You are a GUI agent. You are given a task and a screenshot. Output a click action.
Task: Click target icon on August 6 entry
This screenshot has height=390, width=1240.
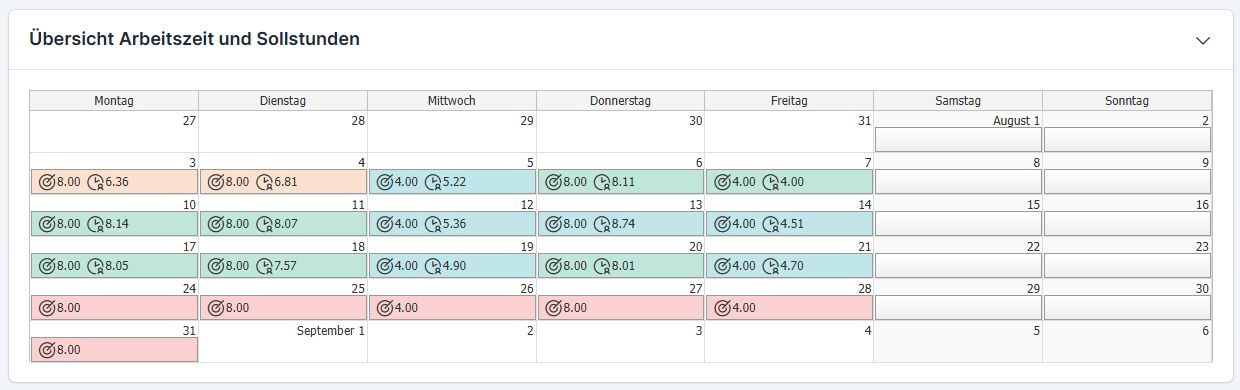pyautogui.click(x=552, y=182)
